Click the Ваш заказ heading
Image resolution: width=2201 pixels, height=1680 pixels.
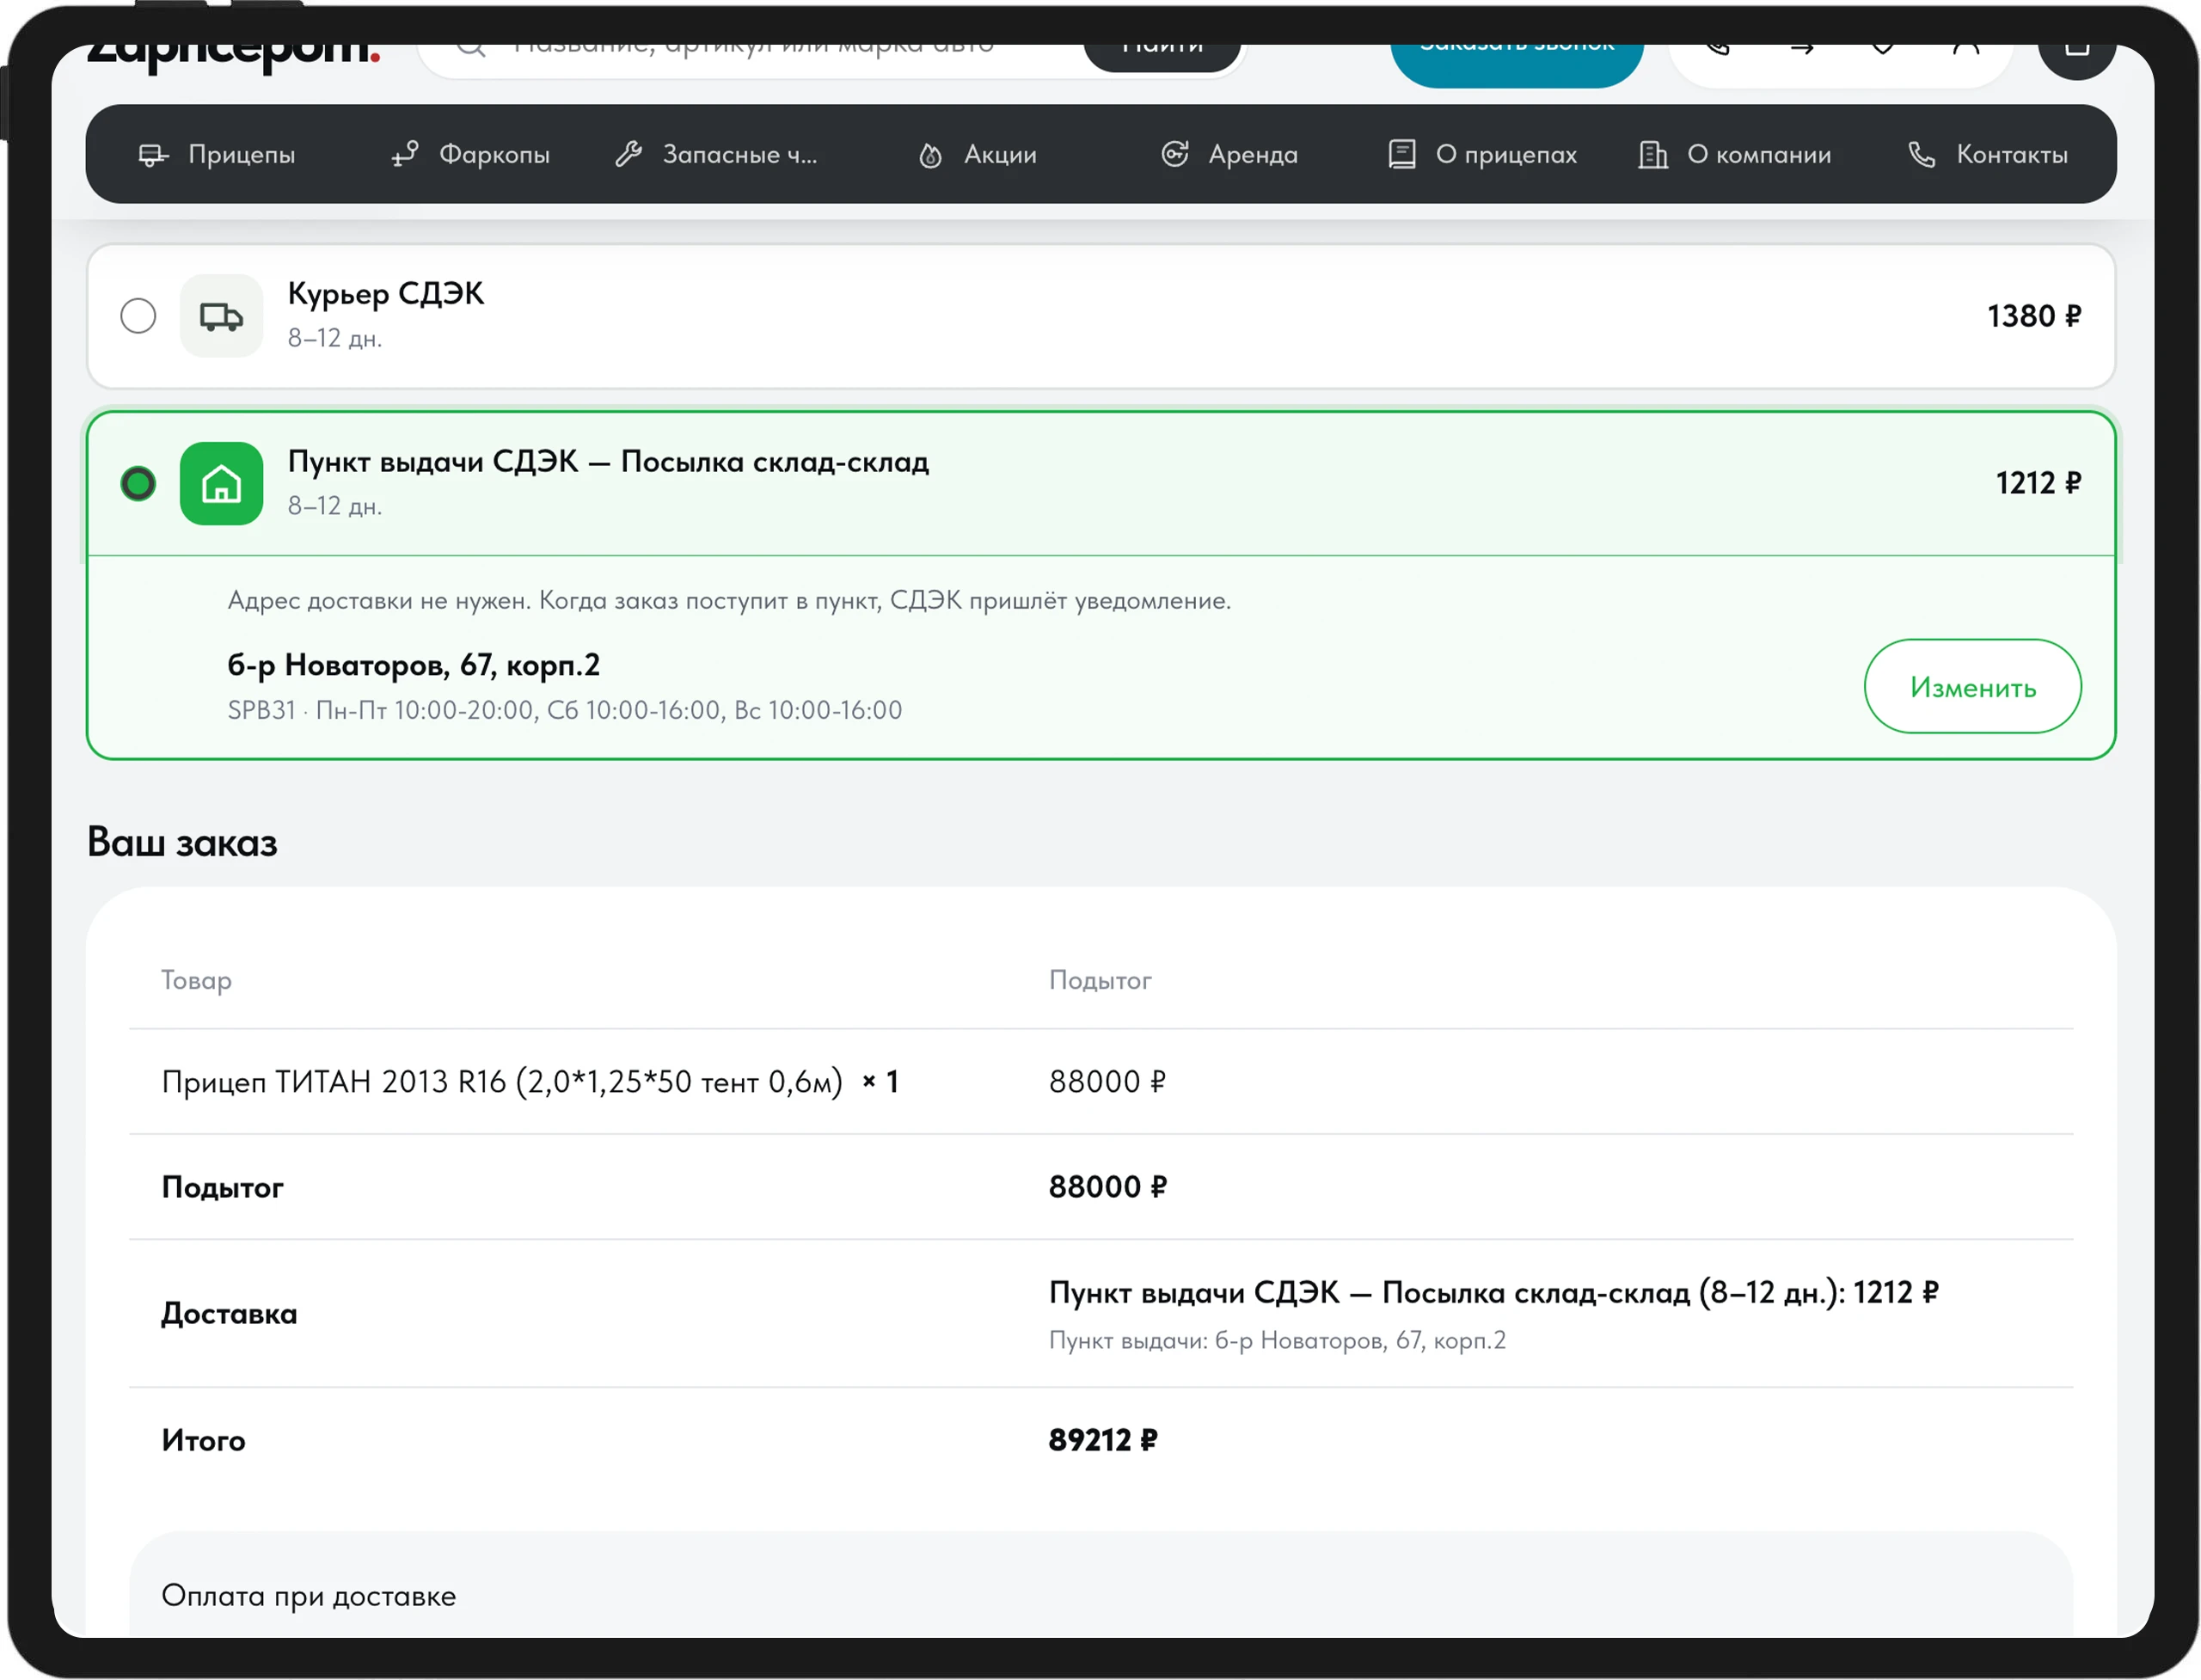tap(182, 843)
